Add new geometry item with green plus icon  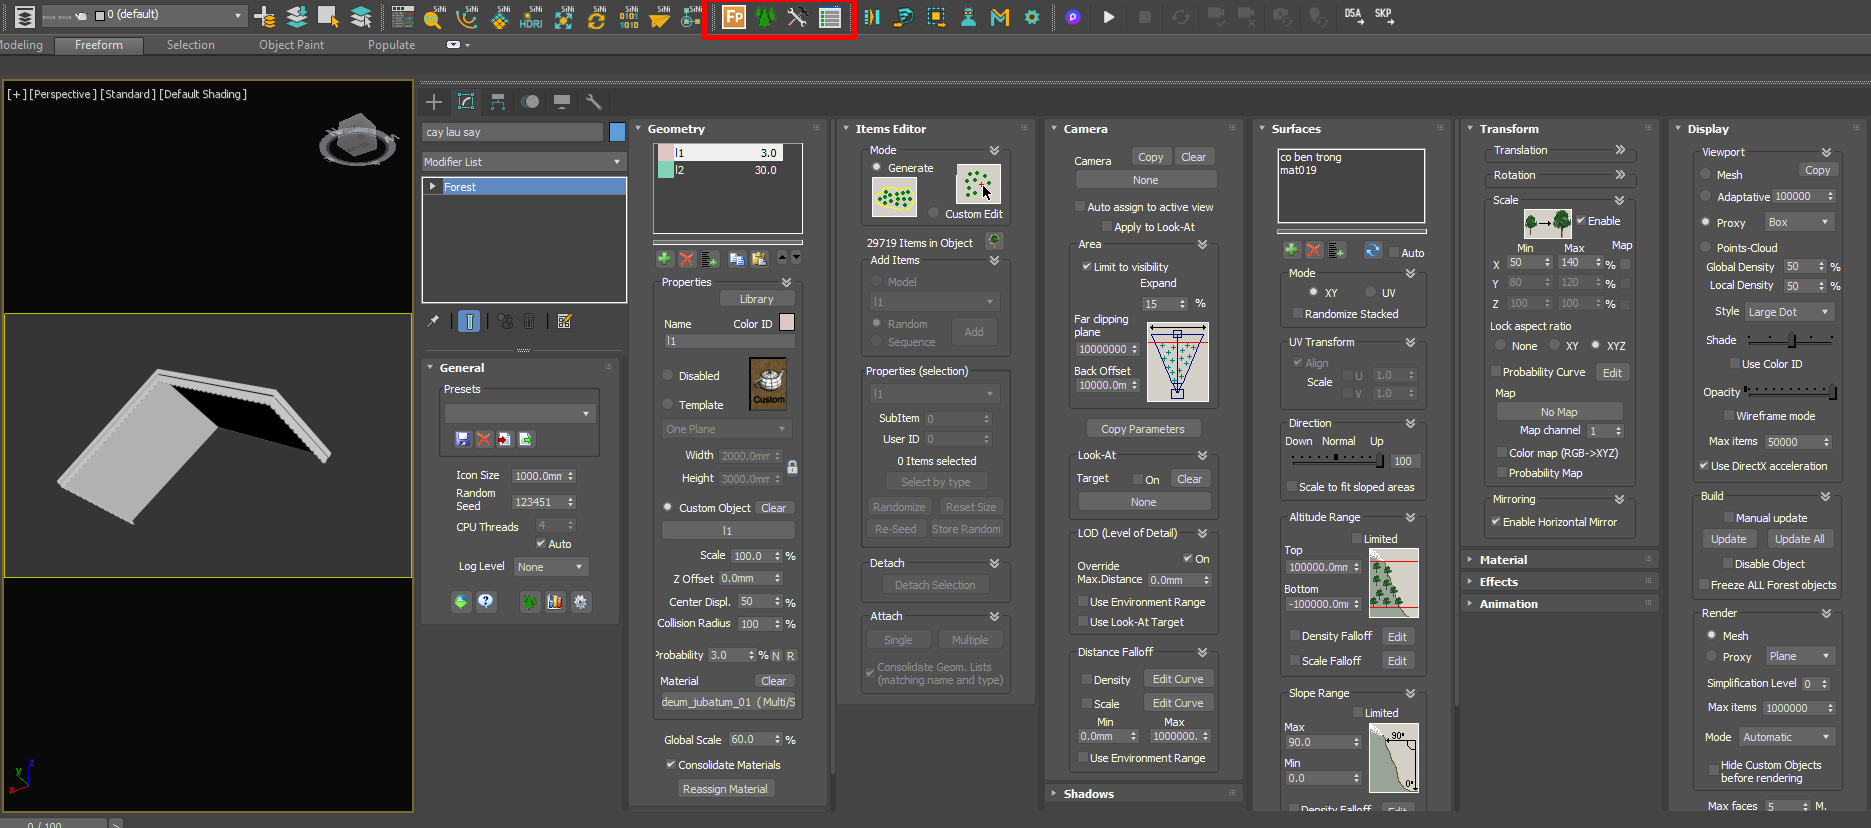pos(664,259)
